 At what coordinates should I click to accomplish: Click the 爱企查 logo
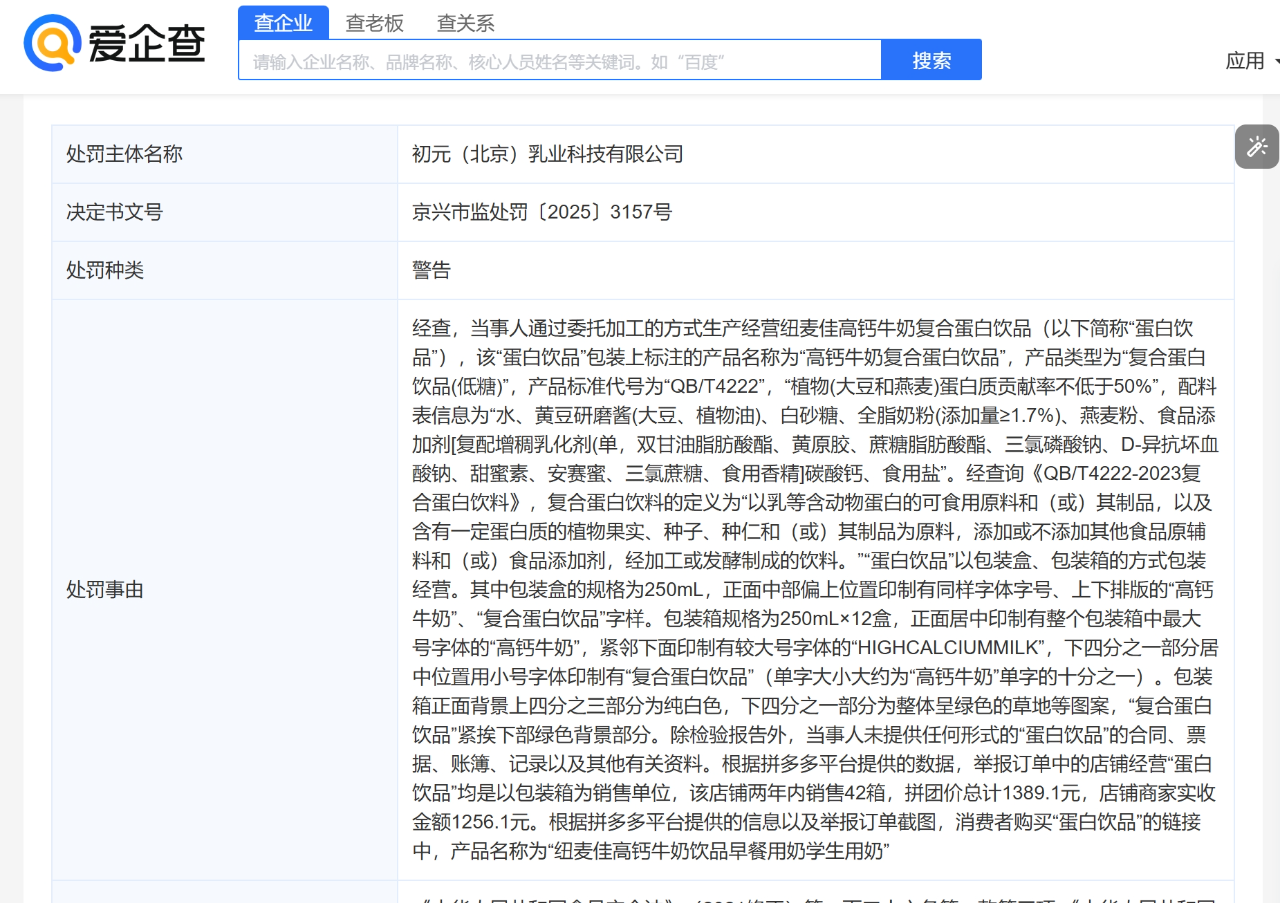(114, 43)
